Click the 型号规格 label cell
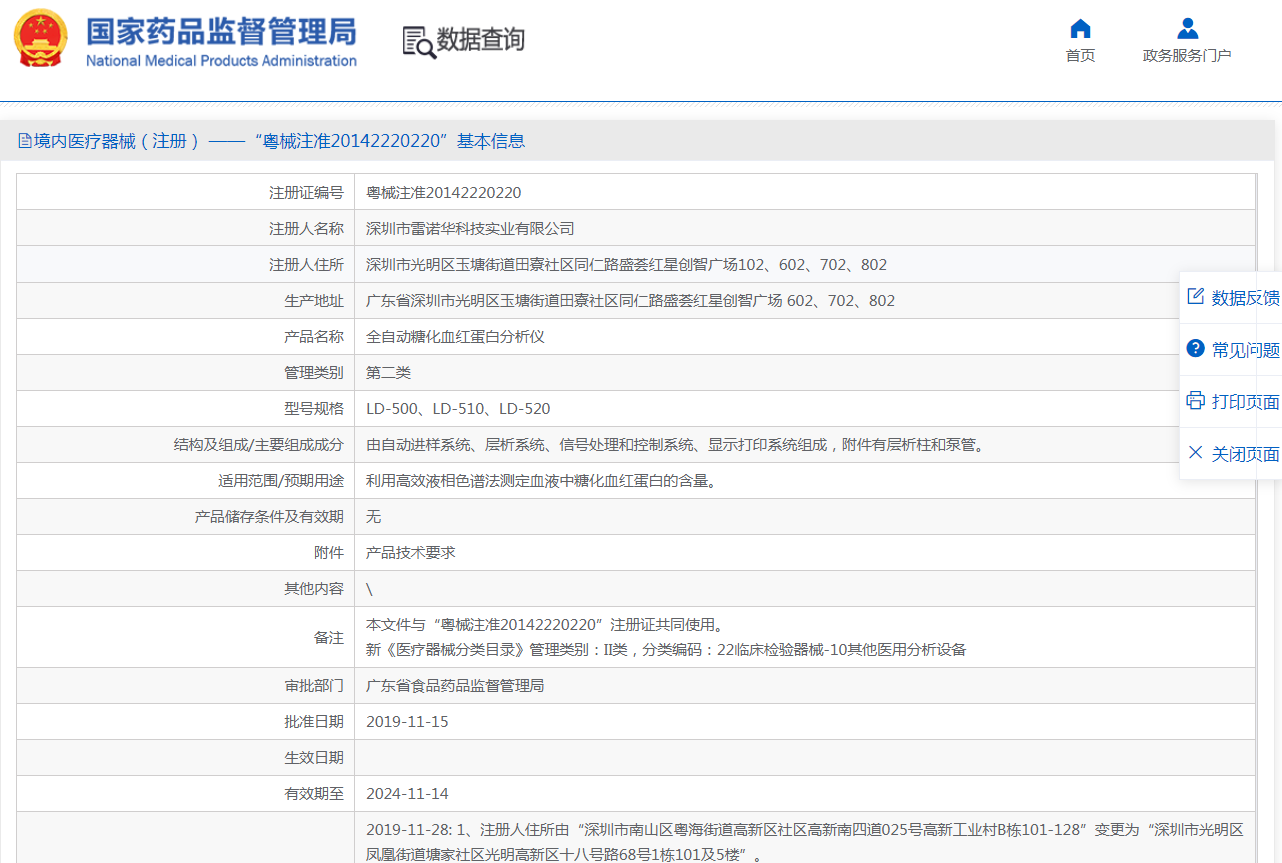1282x863 pixels. (x=186, y=409)
